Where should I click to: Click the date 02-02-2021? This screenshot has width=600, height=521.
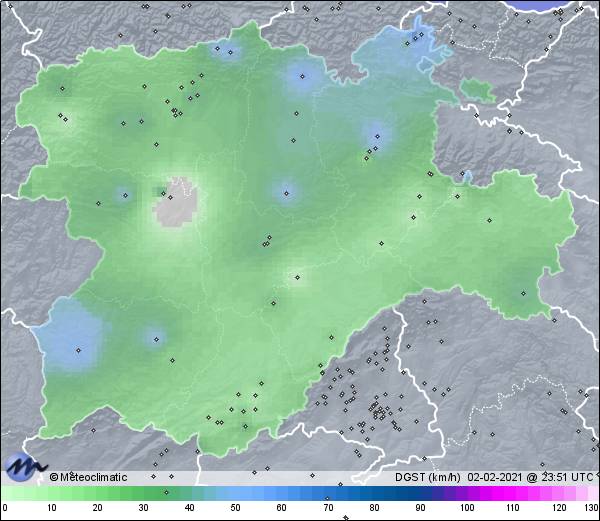tap(494, 477)
